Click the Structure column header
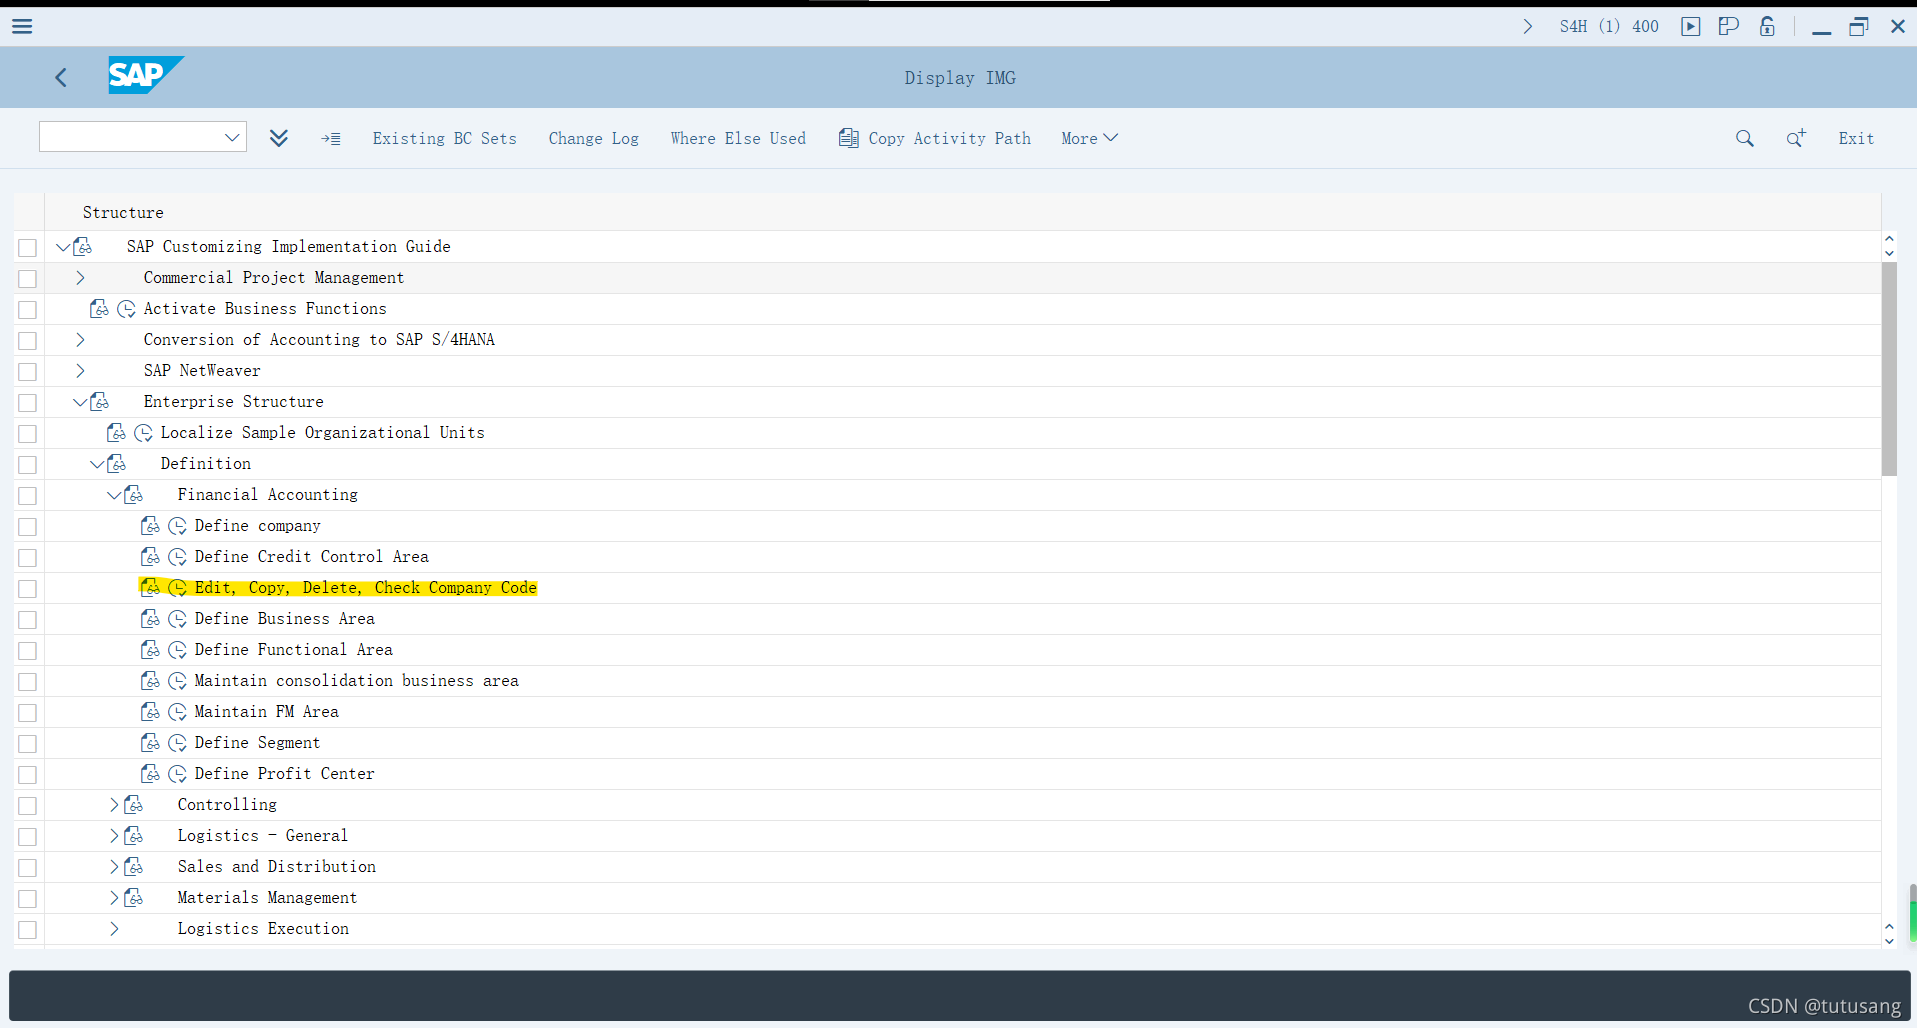The image size is (1917, 1028). tap(123, 212)
